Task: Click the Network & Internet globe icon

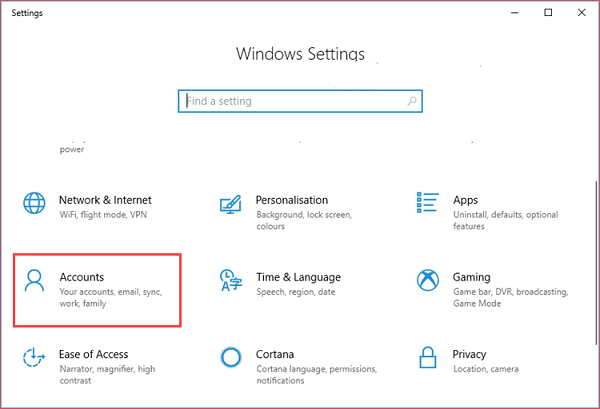Action: point(35,203)
